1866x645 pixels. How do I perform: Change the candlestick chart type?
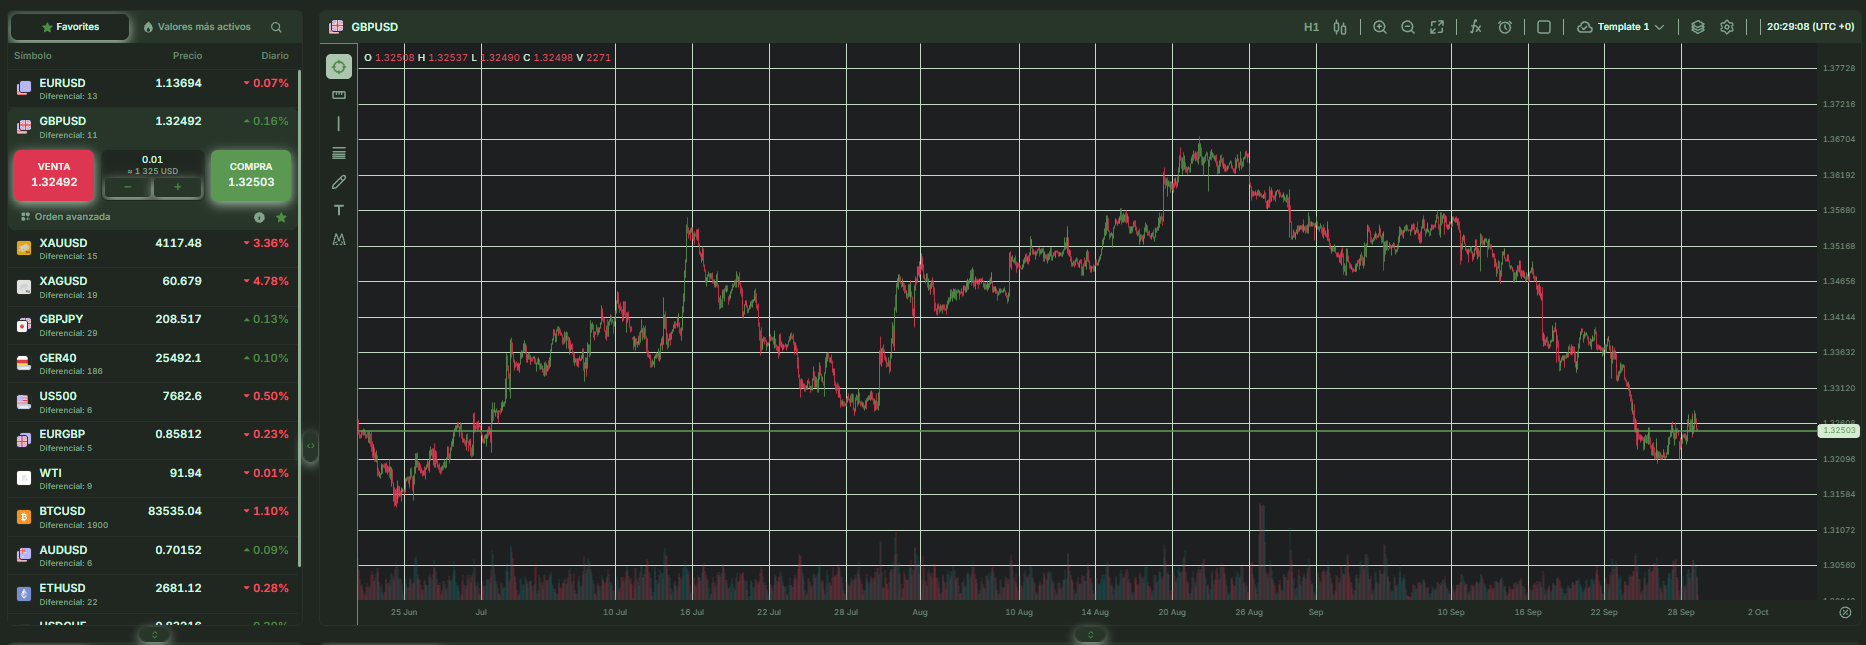(x=1340, y=27)
